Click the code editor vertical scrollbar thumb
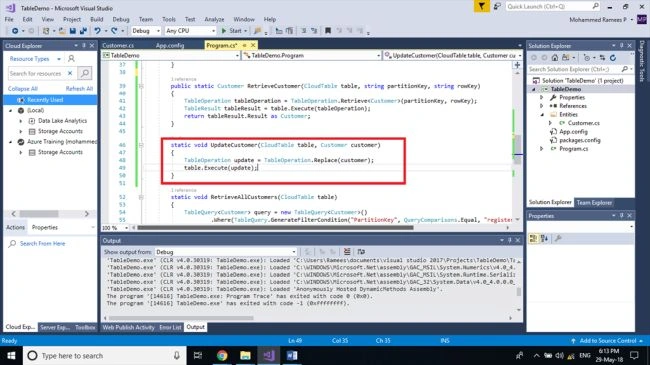This screenshot has width=650, height=365. coord(517,148)
